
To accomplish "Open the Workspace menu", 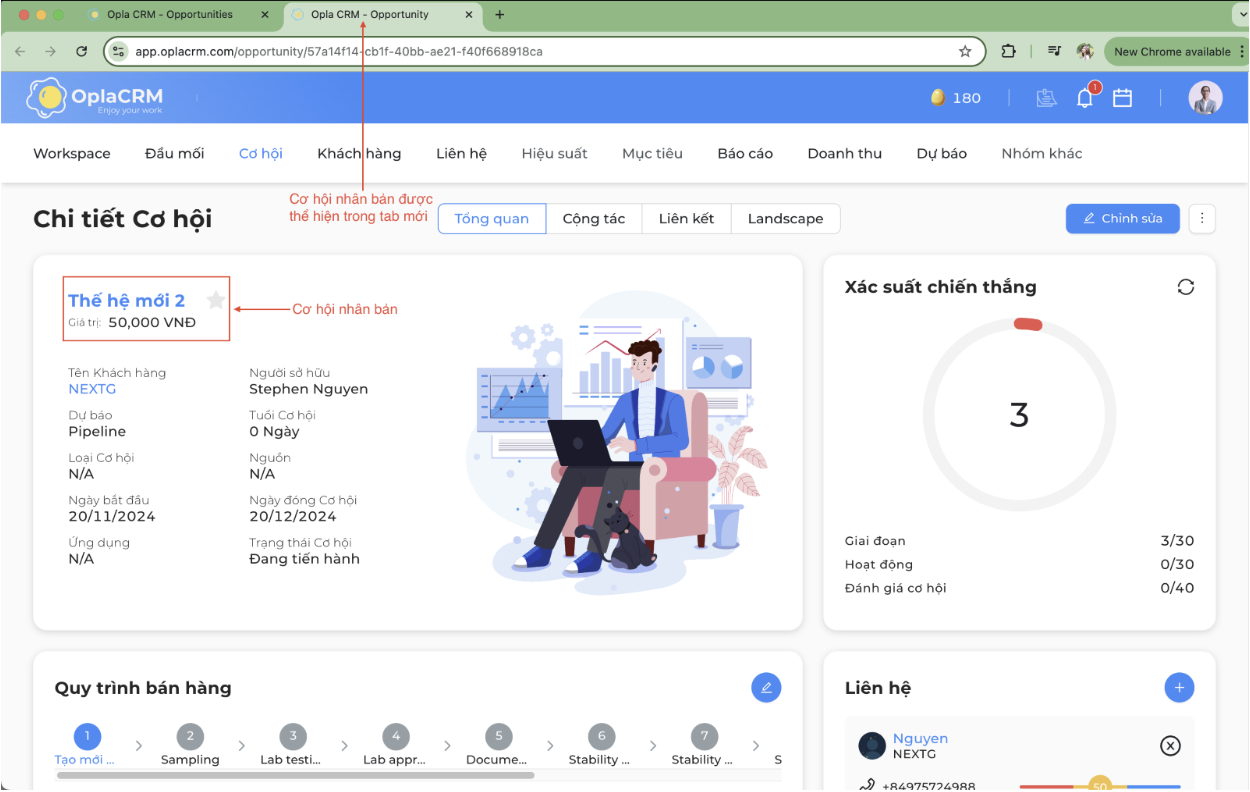I will click(72, 153).
